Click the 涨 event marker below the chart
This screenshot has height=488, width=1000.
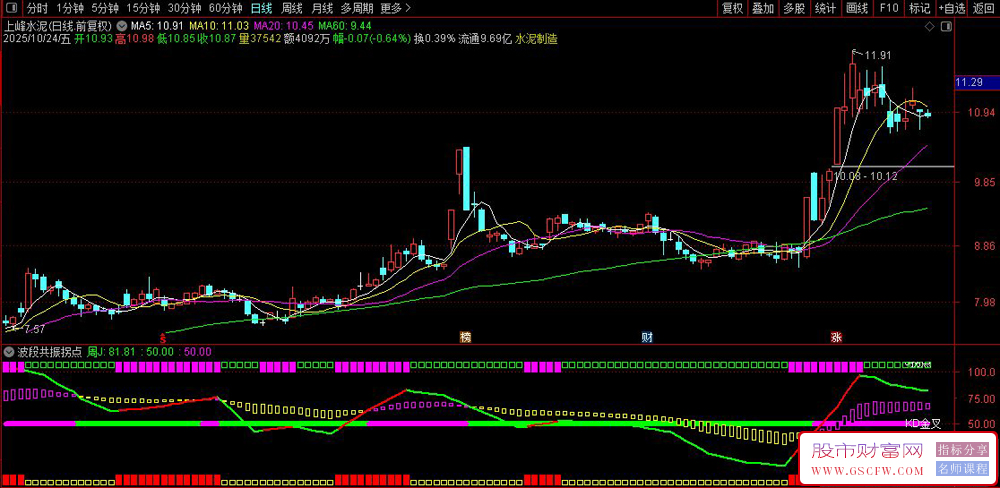point(834,337)
